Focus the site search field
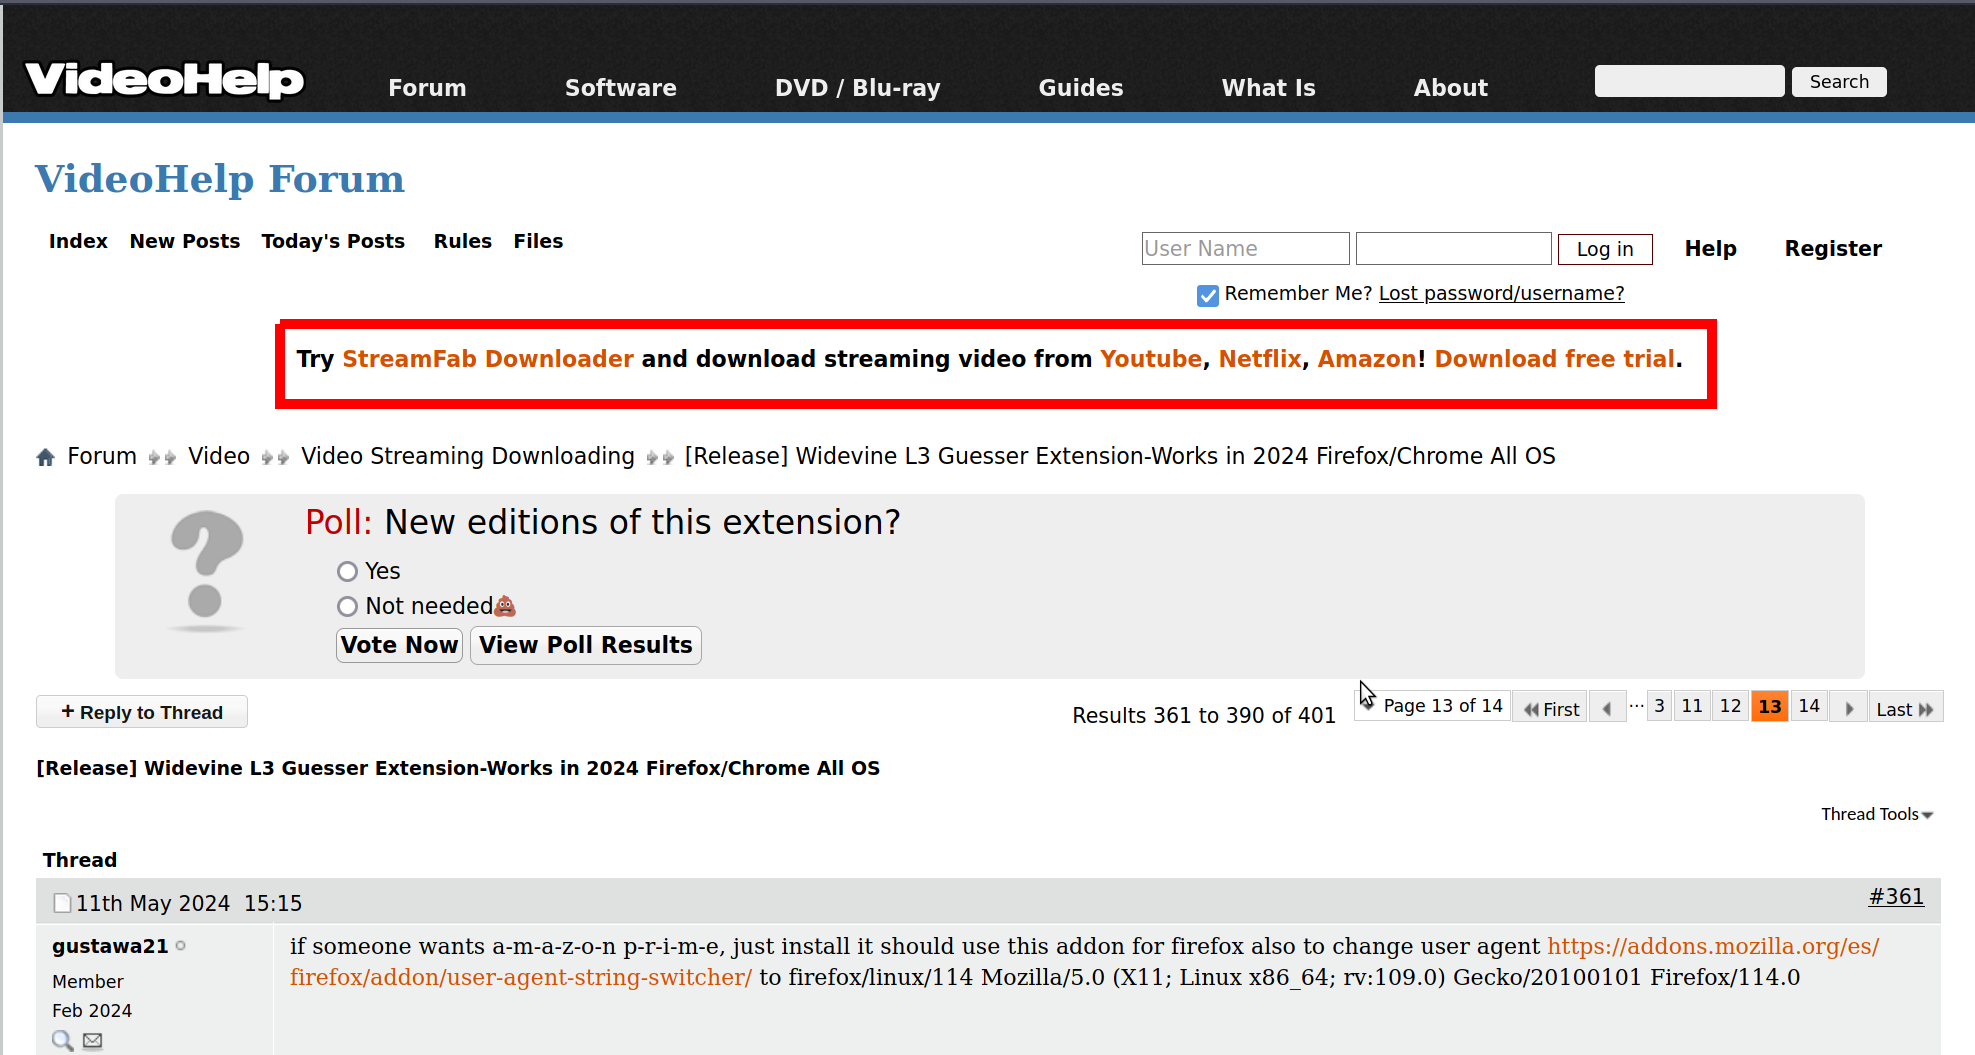 [x=1689, y=81]
